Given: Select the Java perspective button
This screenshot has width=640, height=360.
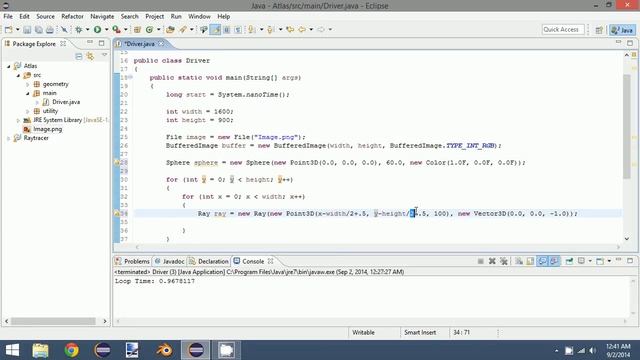Looking at the screenshot, I should 622,30.
